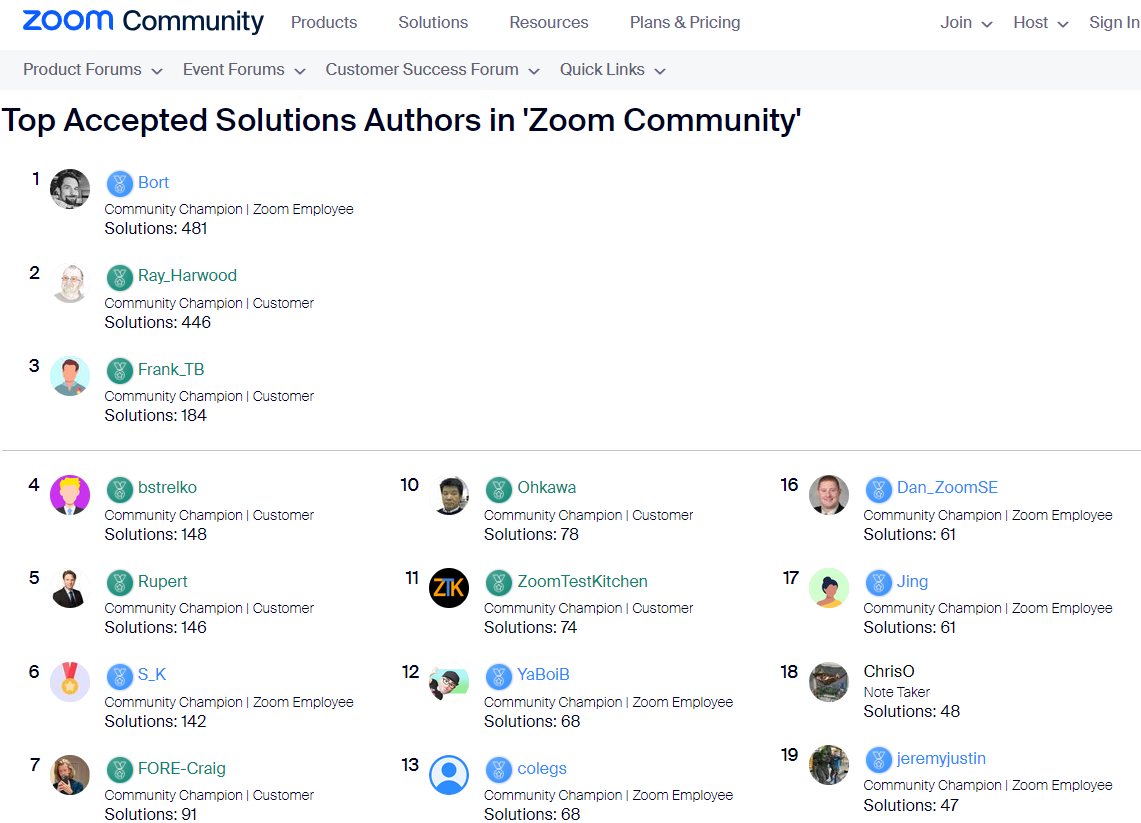Open ZoomTestKitchen's ZTK avatar
Screen dimensions: 1141x823
[449, 588]
